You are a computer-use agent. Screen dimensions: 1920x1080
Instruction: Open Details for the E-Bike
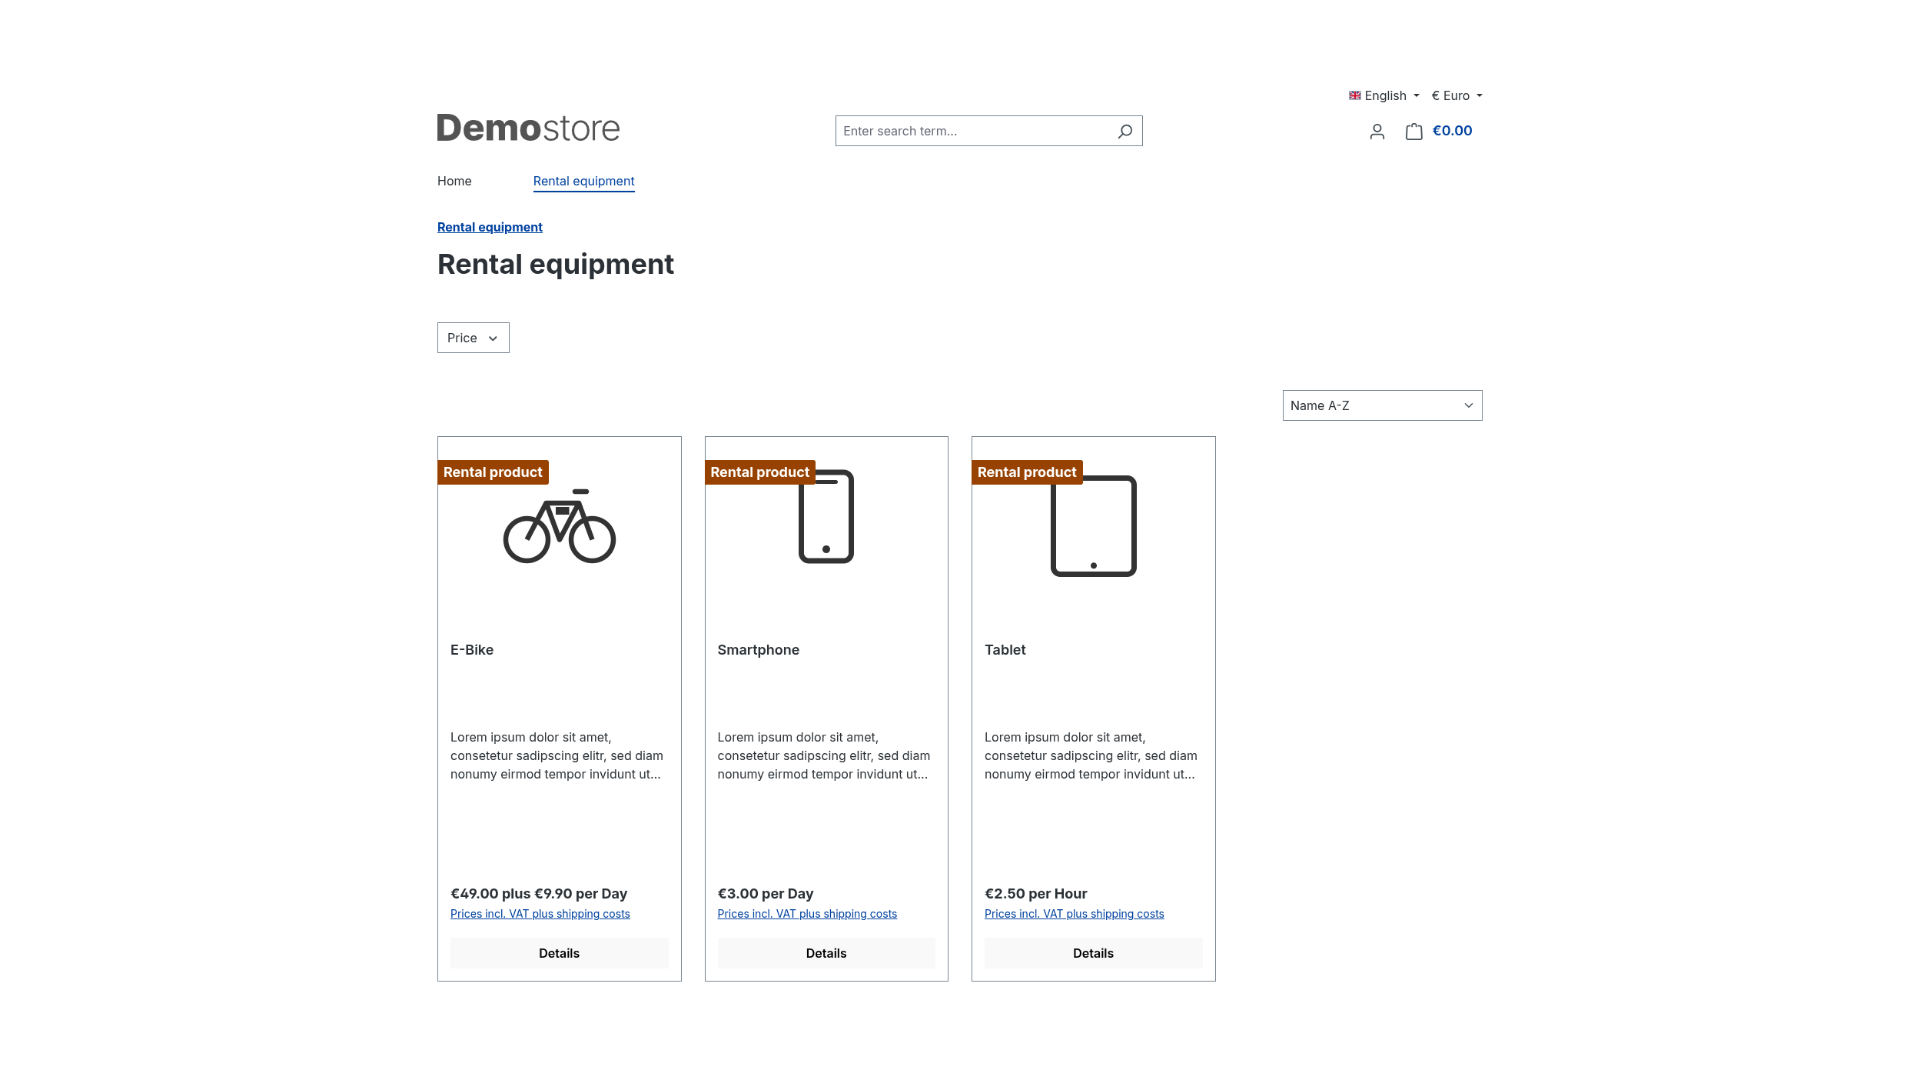coord(559,953)
